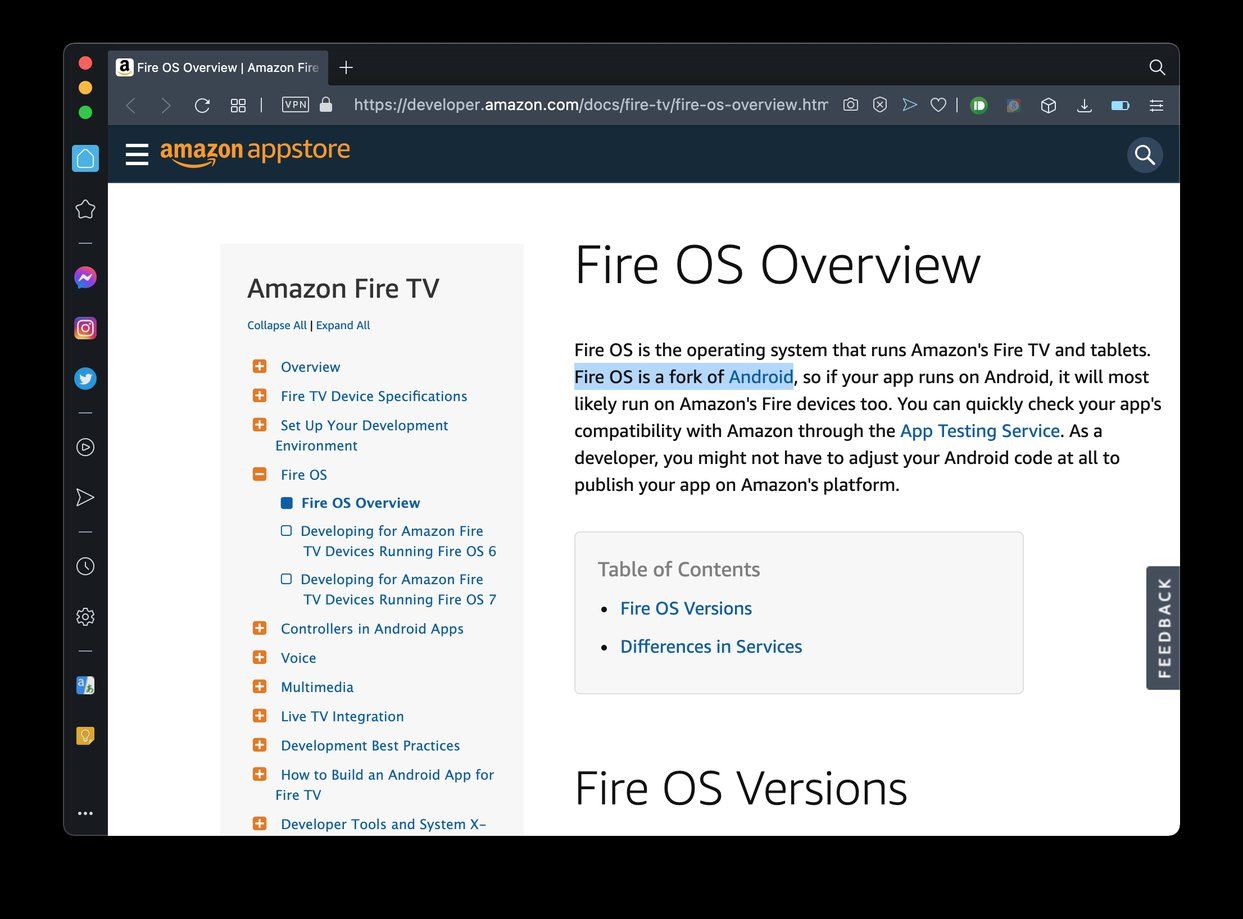This screenshot has width=1243, height=919.
Task: Bookmark the page with the heart icon
Action: click(938, 104)
